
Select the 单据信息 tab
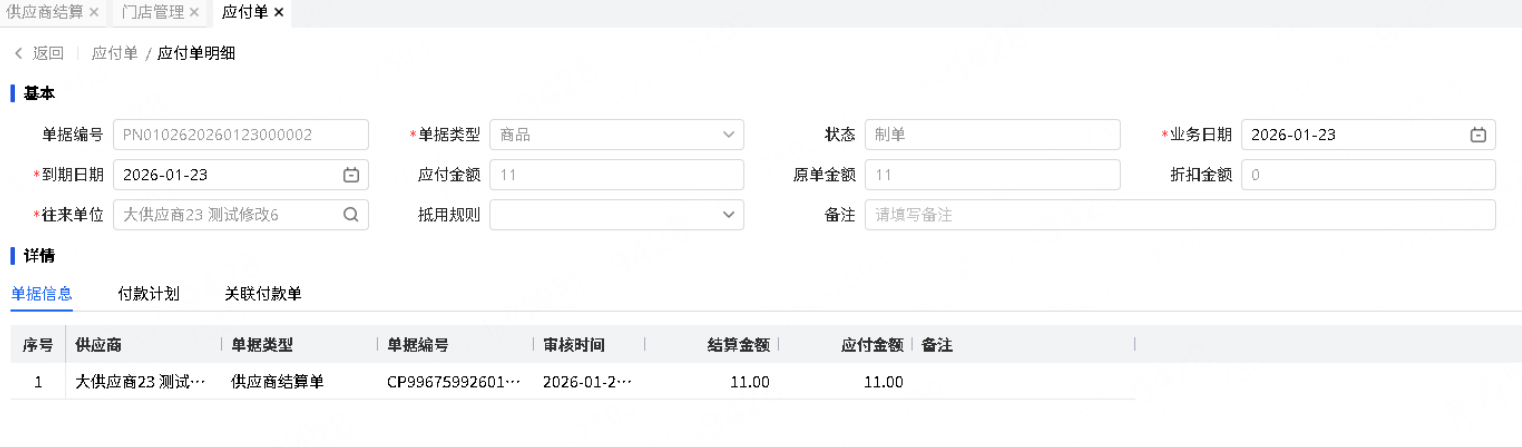[42, 294]
